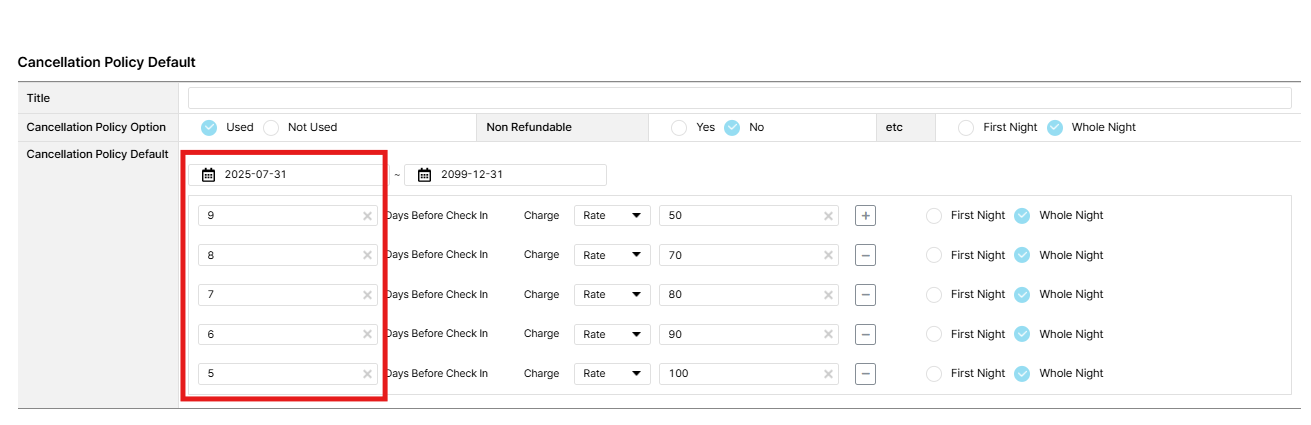This screenshot has height=425, width=1311.
Task: Clear the charge value 100 with X icon
Action: [x=828, y=374]
